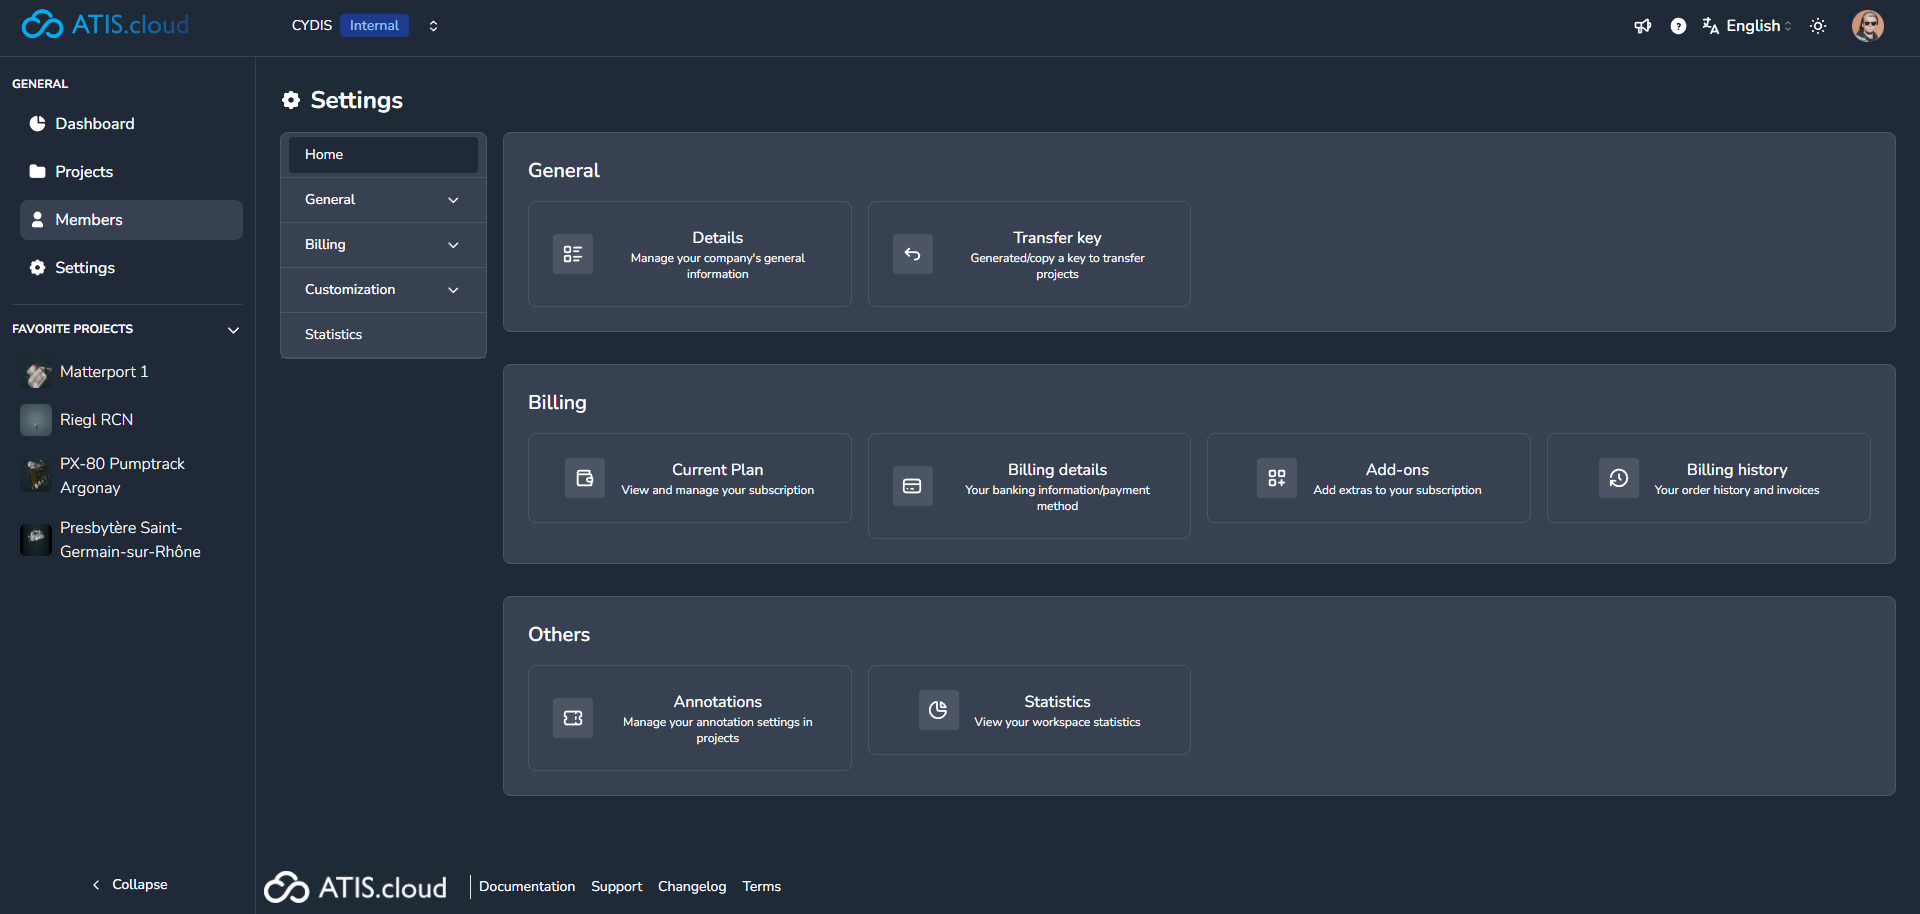1920x914 pixels.
Task: Open the Documentation footer link
Action: 527,887
